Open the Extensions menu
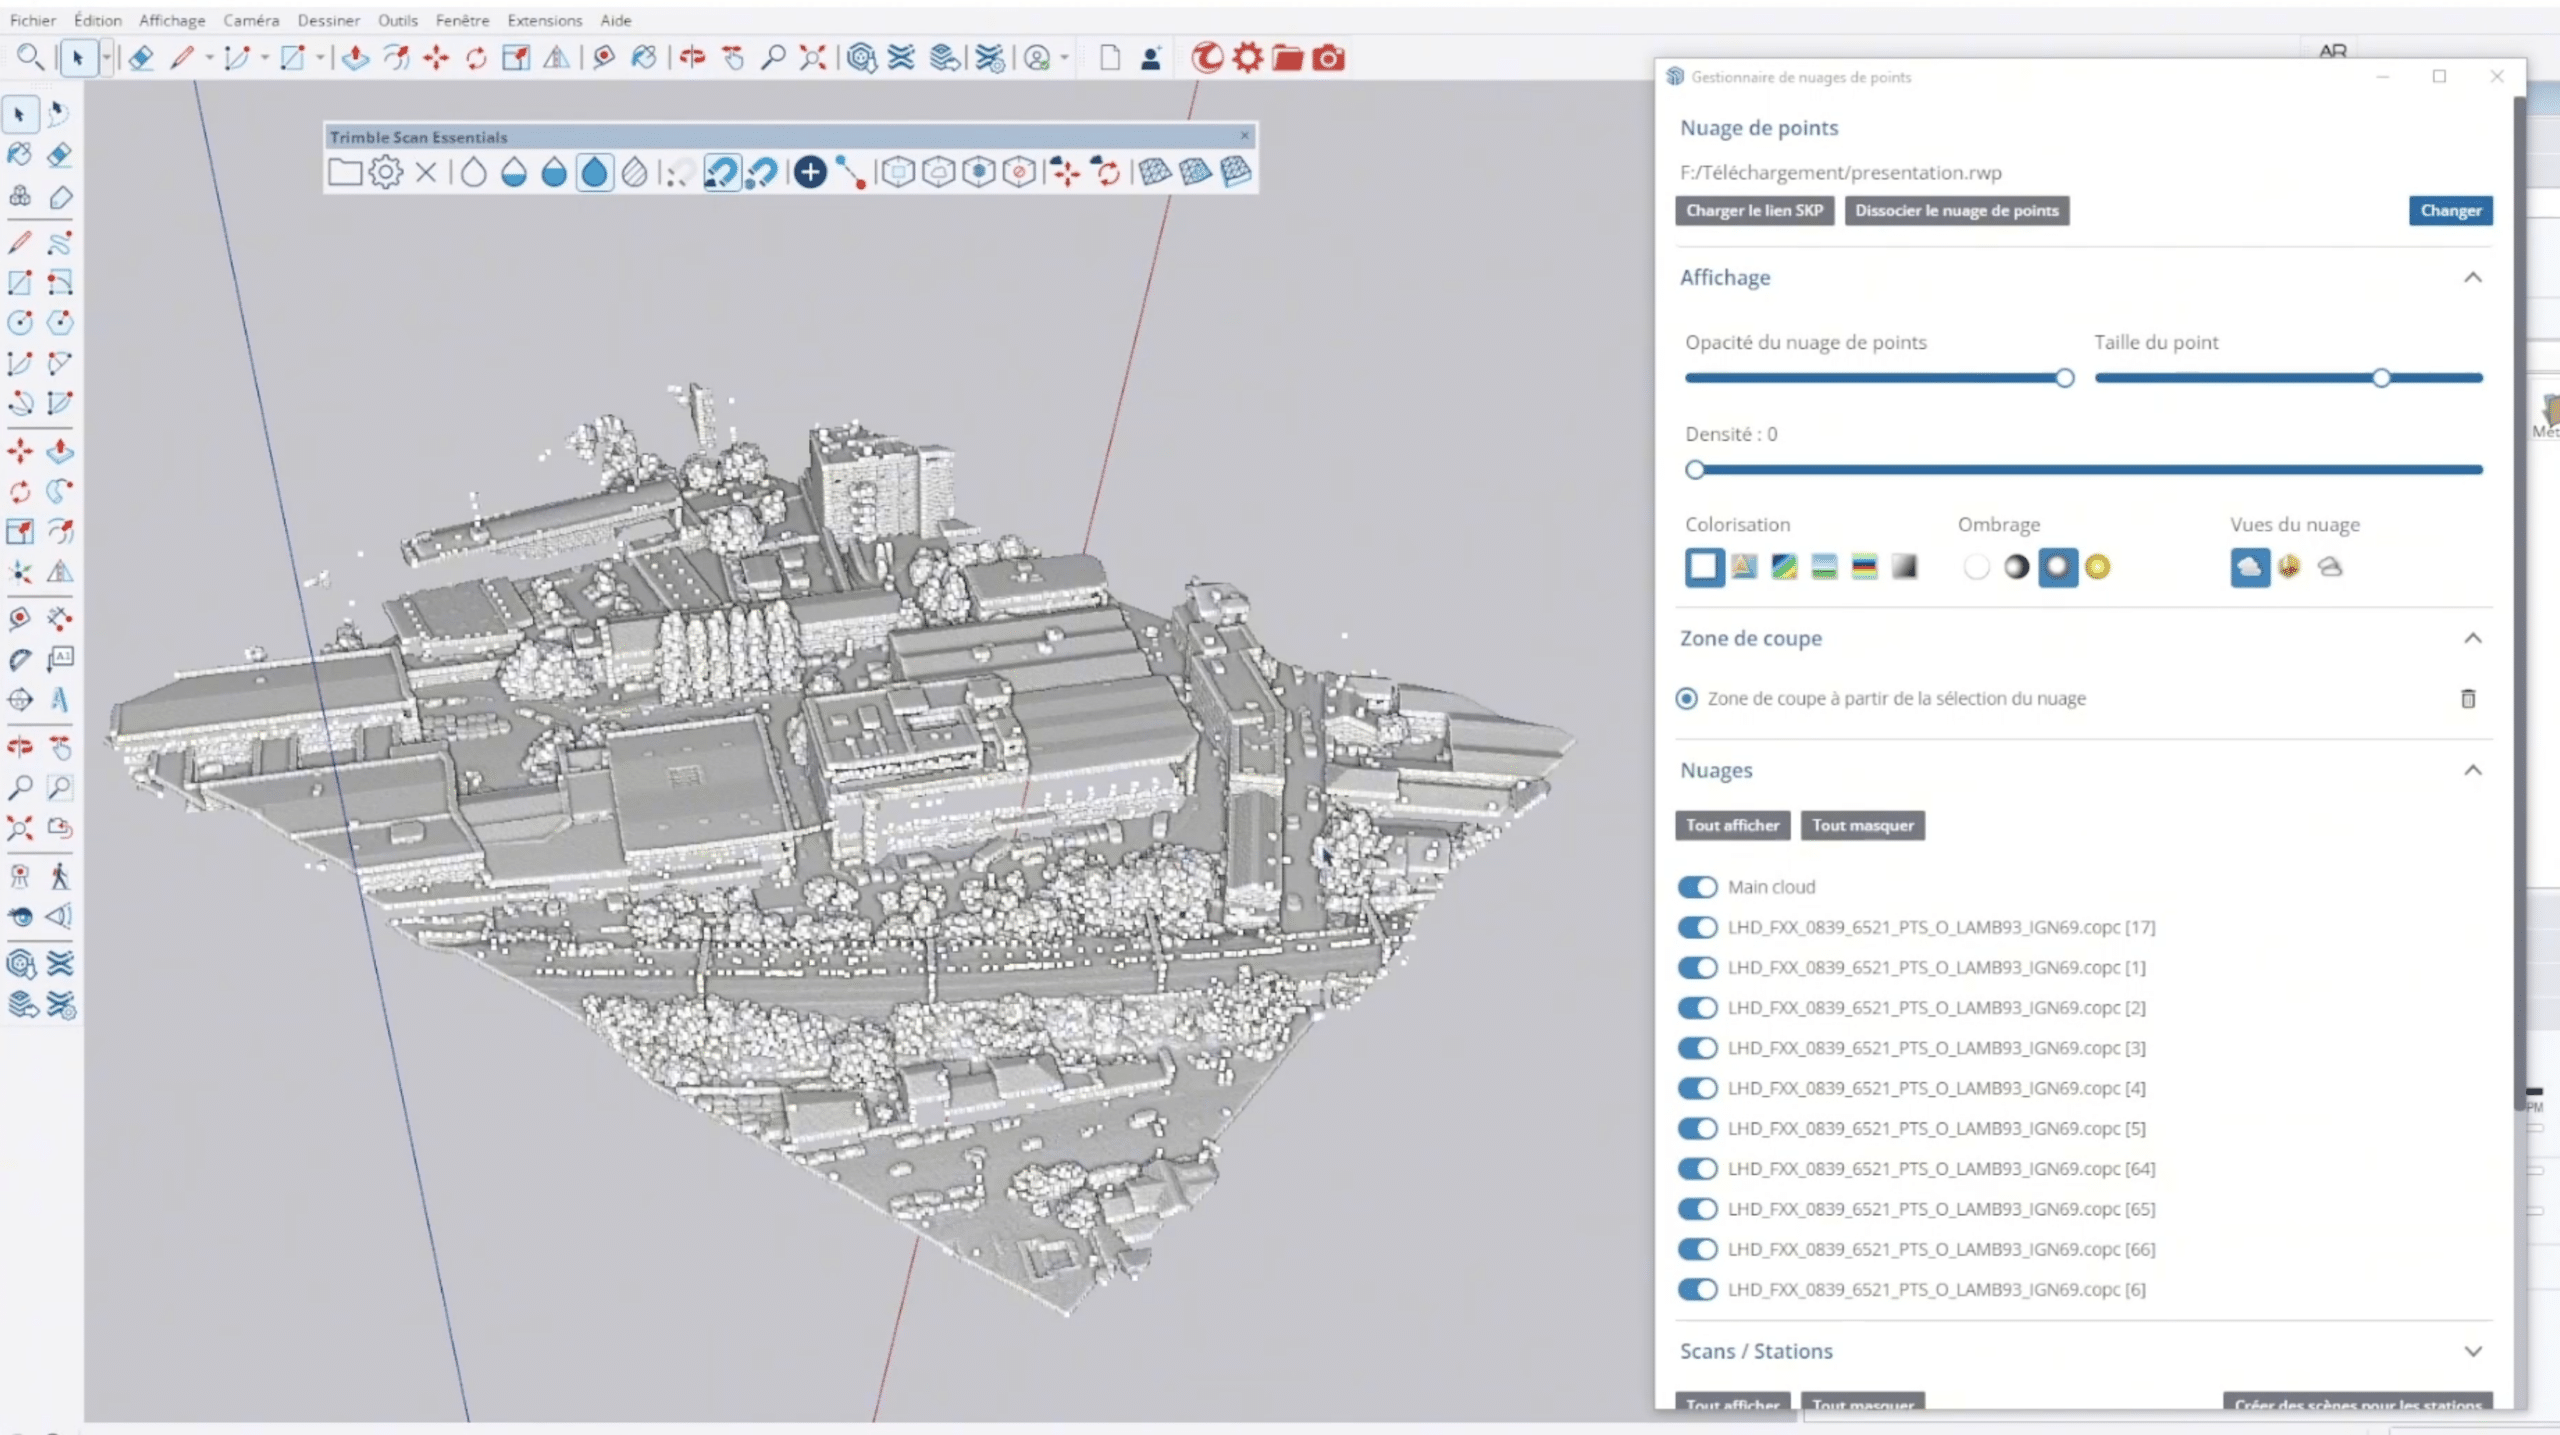 tap(544, 20)
